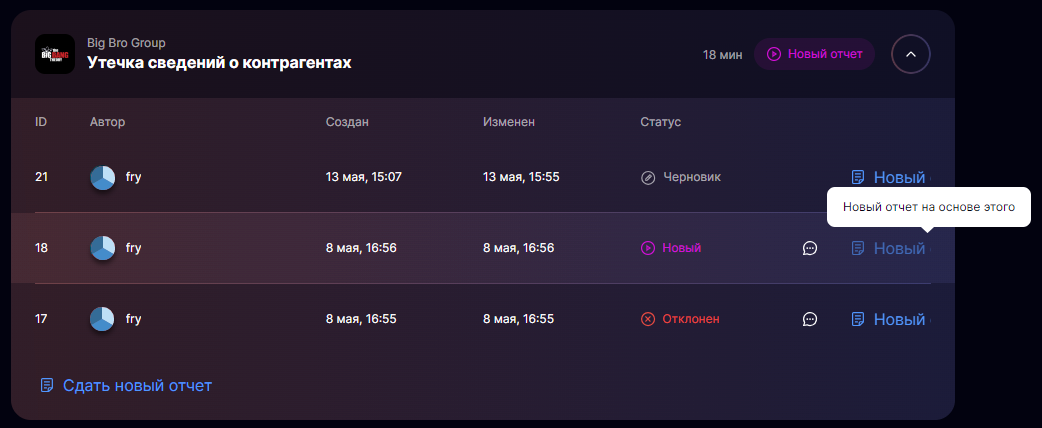Collapse the report list with chevron button
The width and height of the screenshot is (1042, 428).
[910, 54]
